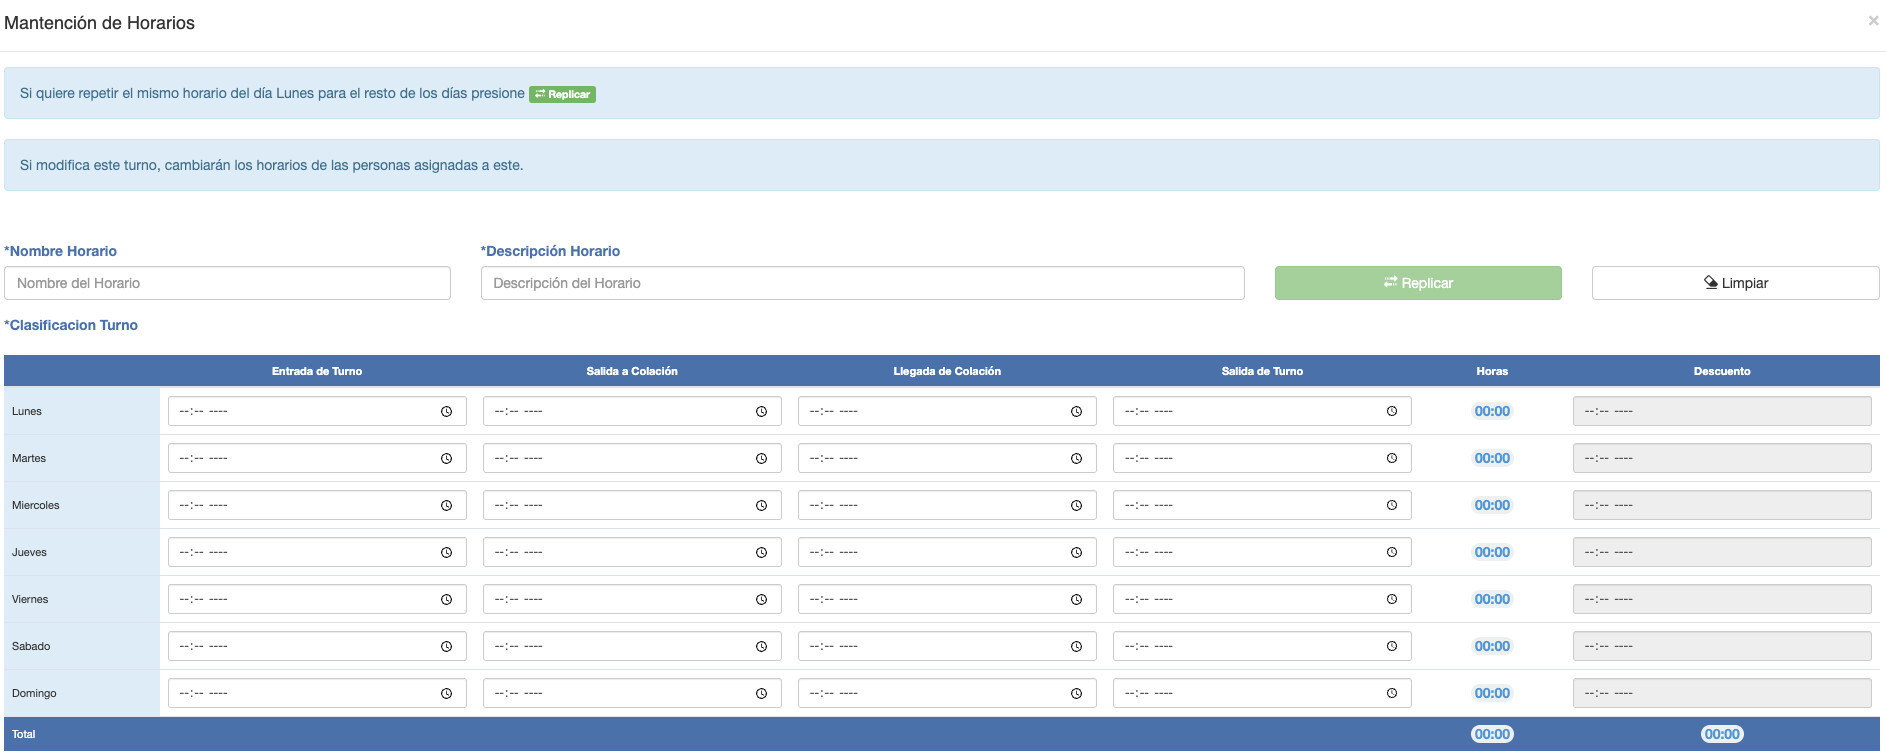This screenshot has height=754, width=1886.
Task: Open clock picker for Lunes Entrada de Turno
Action: click(x=446, y=411)
